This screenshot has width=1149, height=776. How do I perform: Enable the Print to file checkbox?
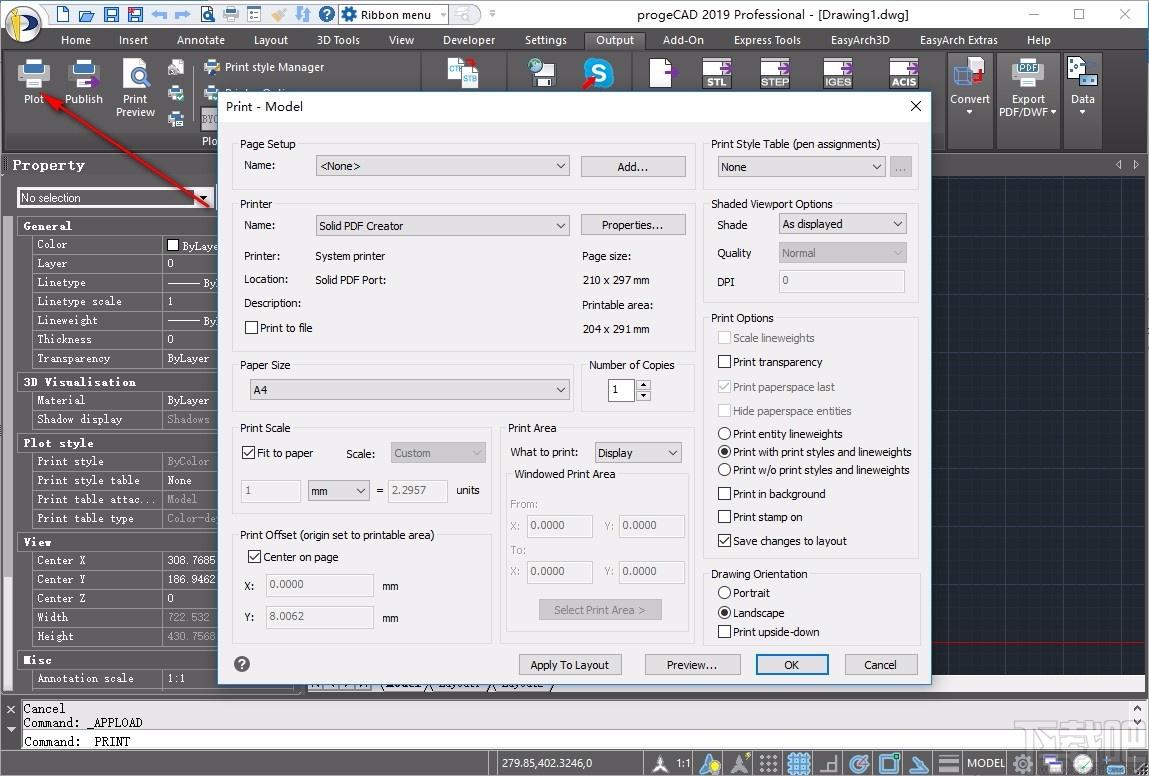pos(251,328)
